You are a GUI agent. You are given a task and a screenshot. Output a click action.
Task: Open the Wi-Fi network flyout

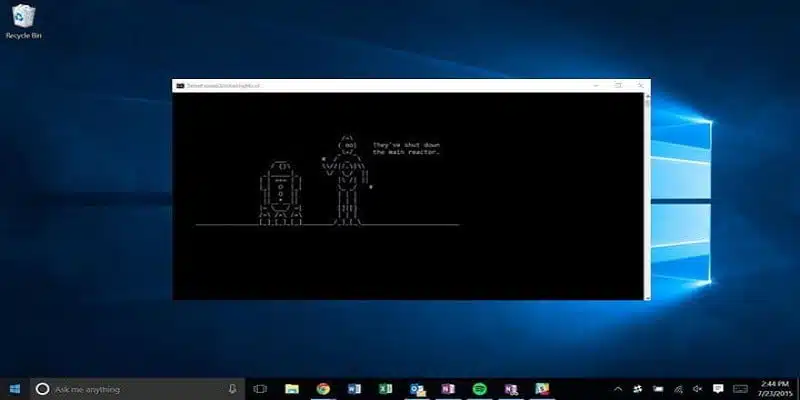tap(679, 388)
